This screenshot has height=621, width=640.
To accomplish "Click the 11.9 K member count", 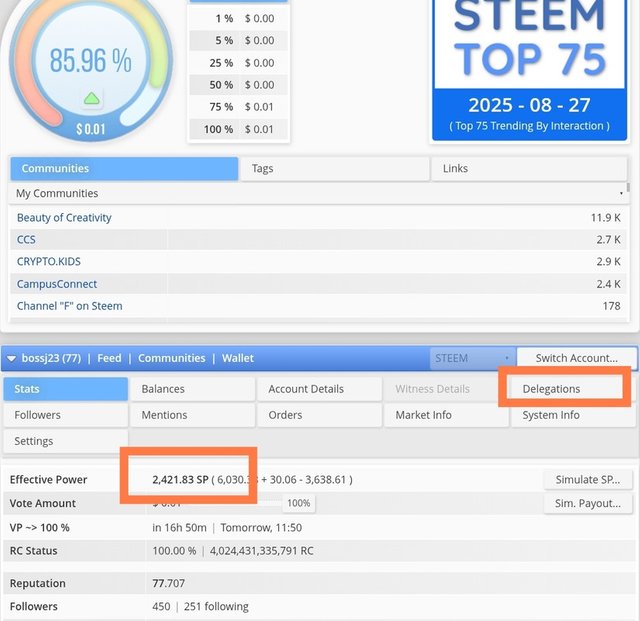I will tap(606, 218).
